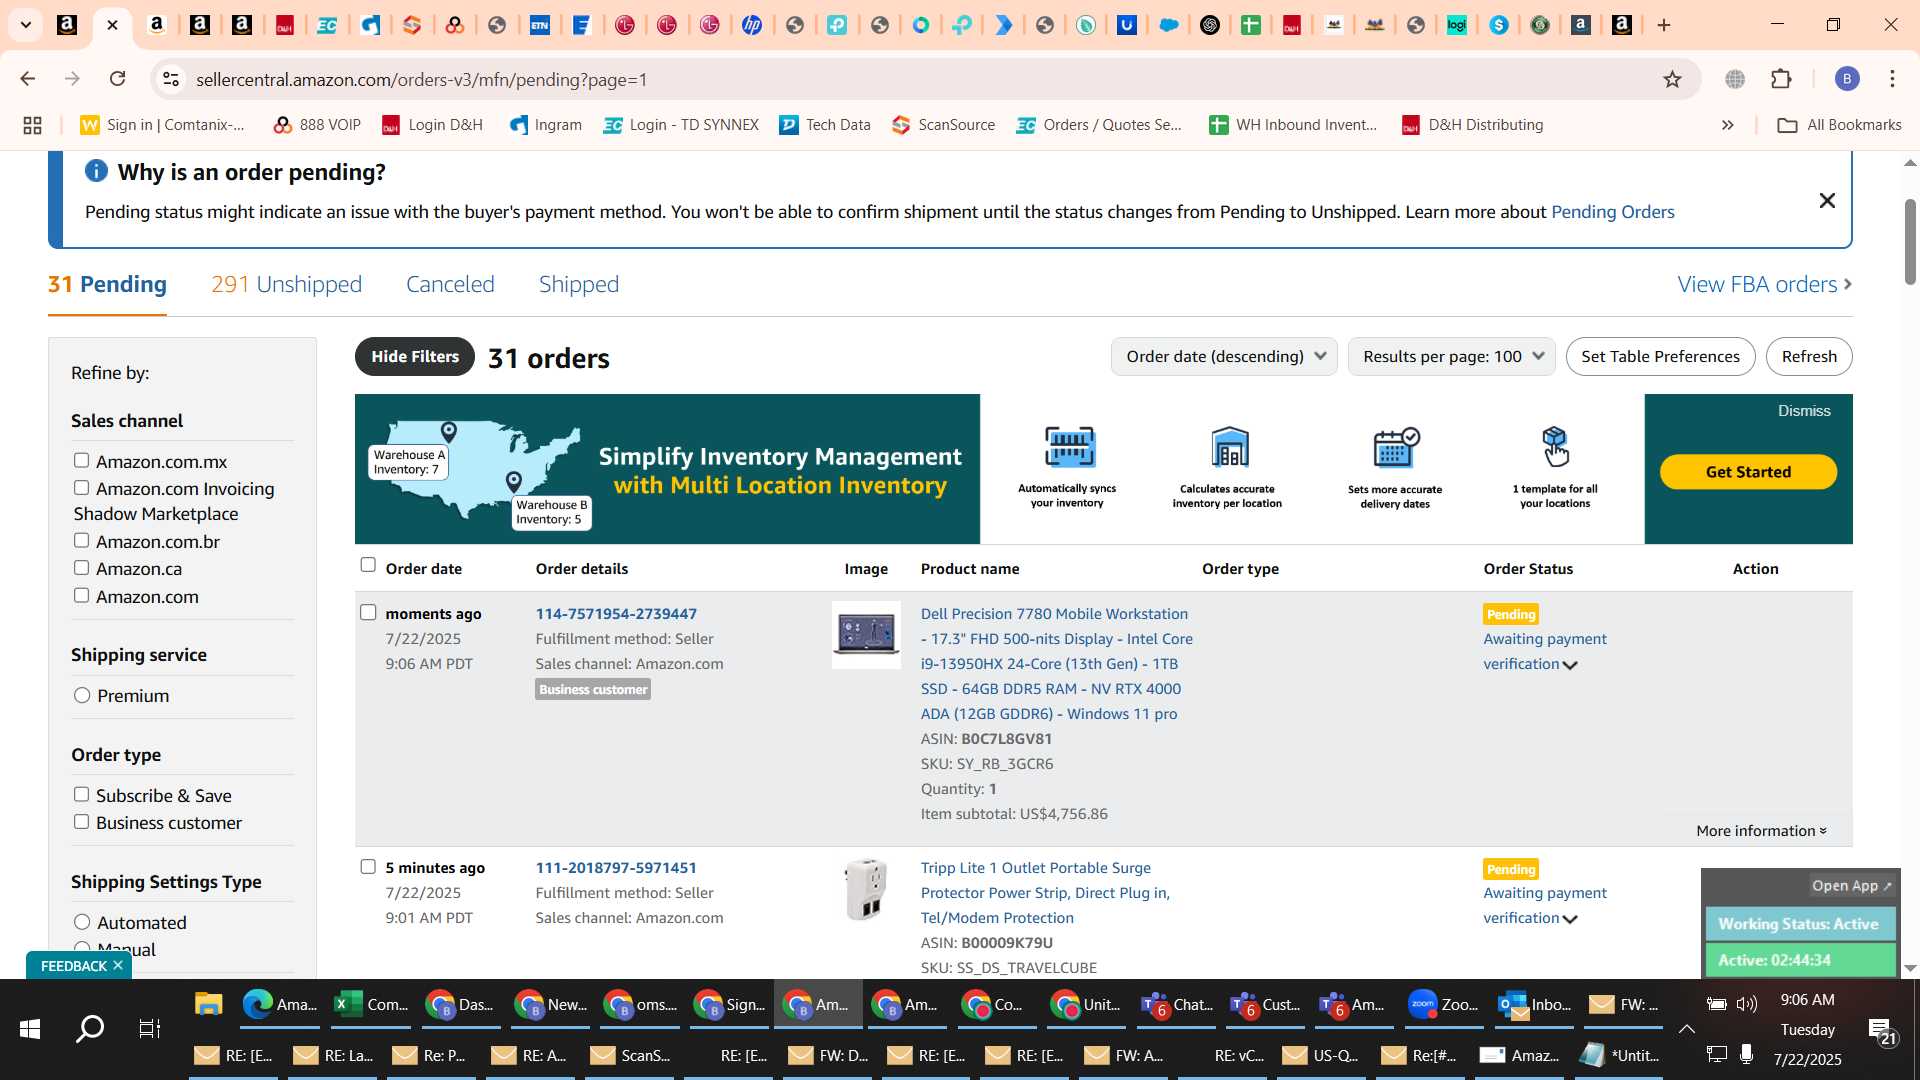Image resolution: width=1920 pixels, height=1080 pixels.
Task: Click the page vertical scrollbar thumb
Action: (1910, 240)
